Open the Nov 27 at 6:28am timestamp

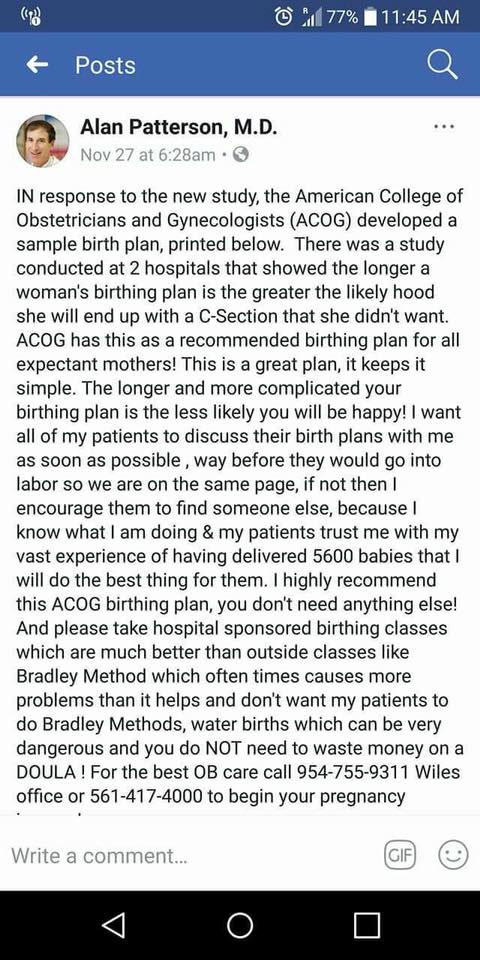(148, 155)
